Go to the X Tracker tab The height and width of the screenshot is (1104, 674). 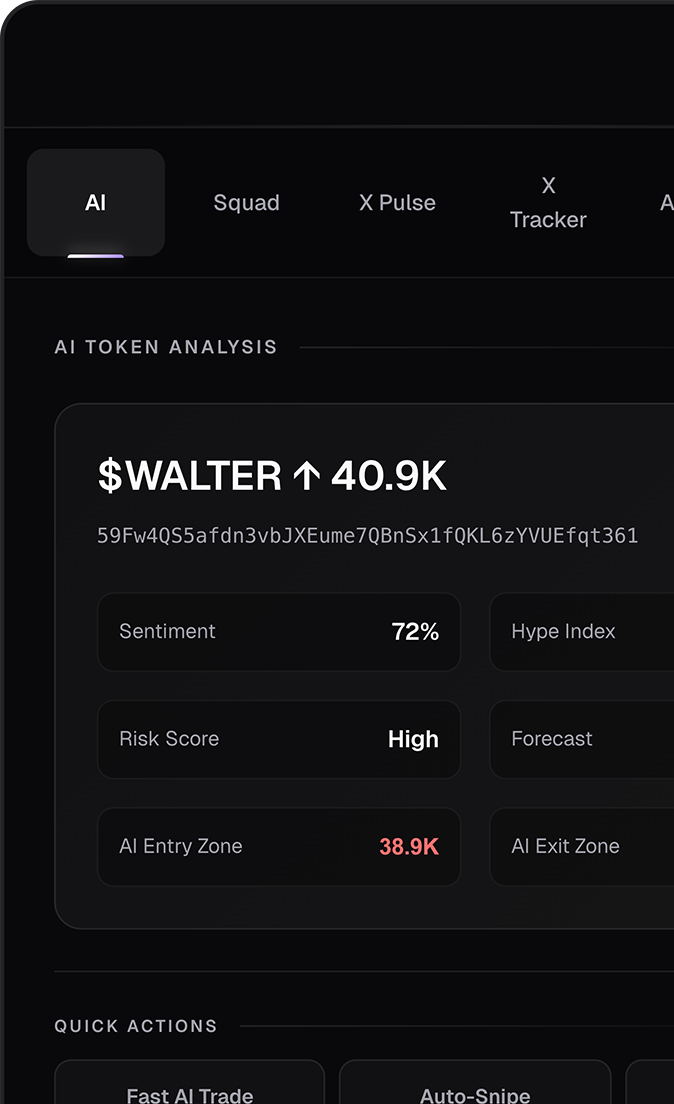coord(548,202)
